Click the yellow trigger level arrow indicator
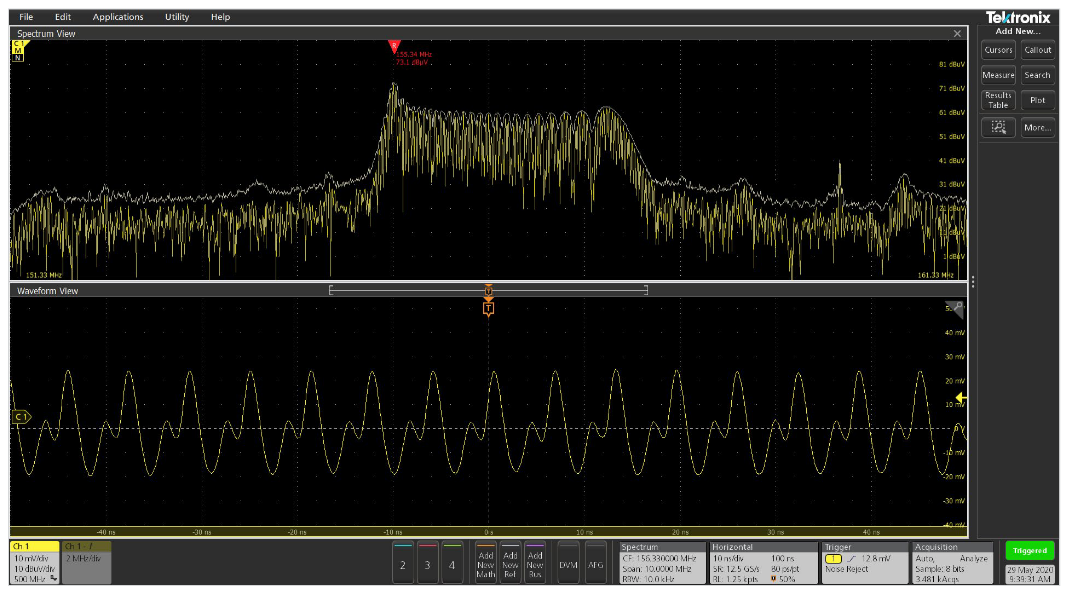 [x=960, y=398]
